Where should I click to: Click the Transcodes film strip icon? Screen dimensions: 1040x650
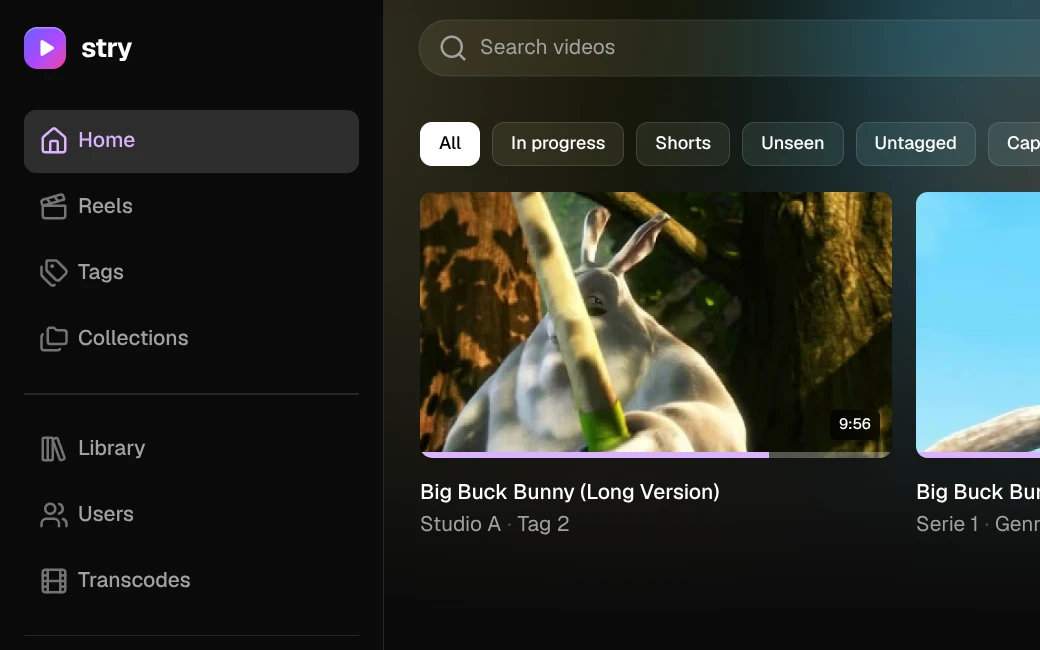pyautogui.click(x=54, y=580)
